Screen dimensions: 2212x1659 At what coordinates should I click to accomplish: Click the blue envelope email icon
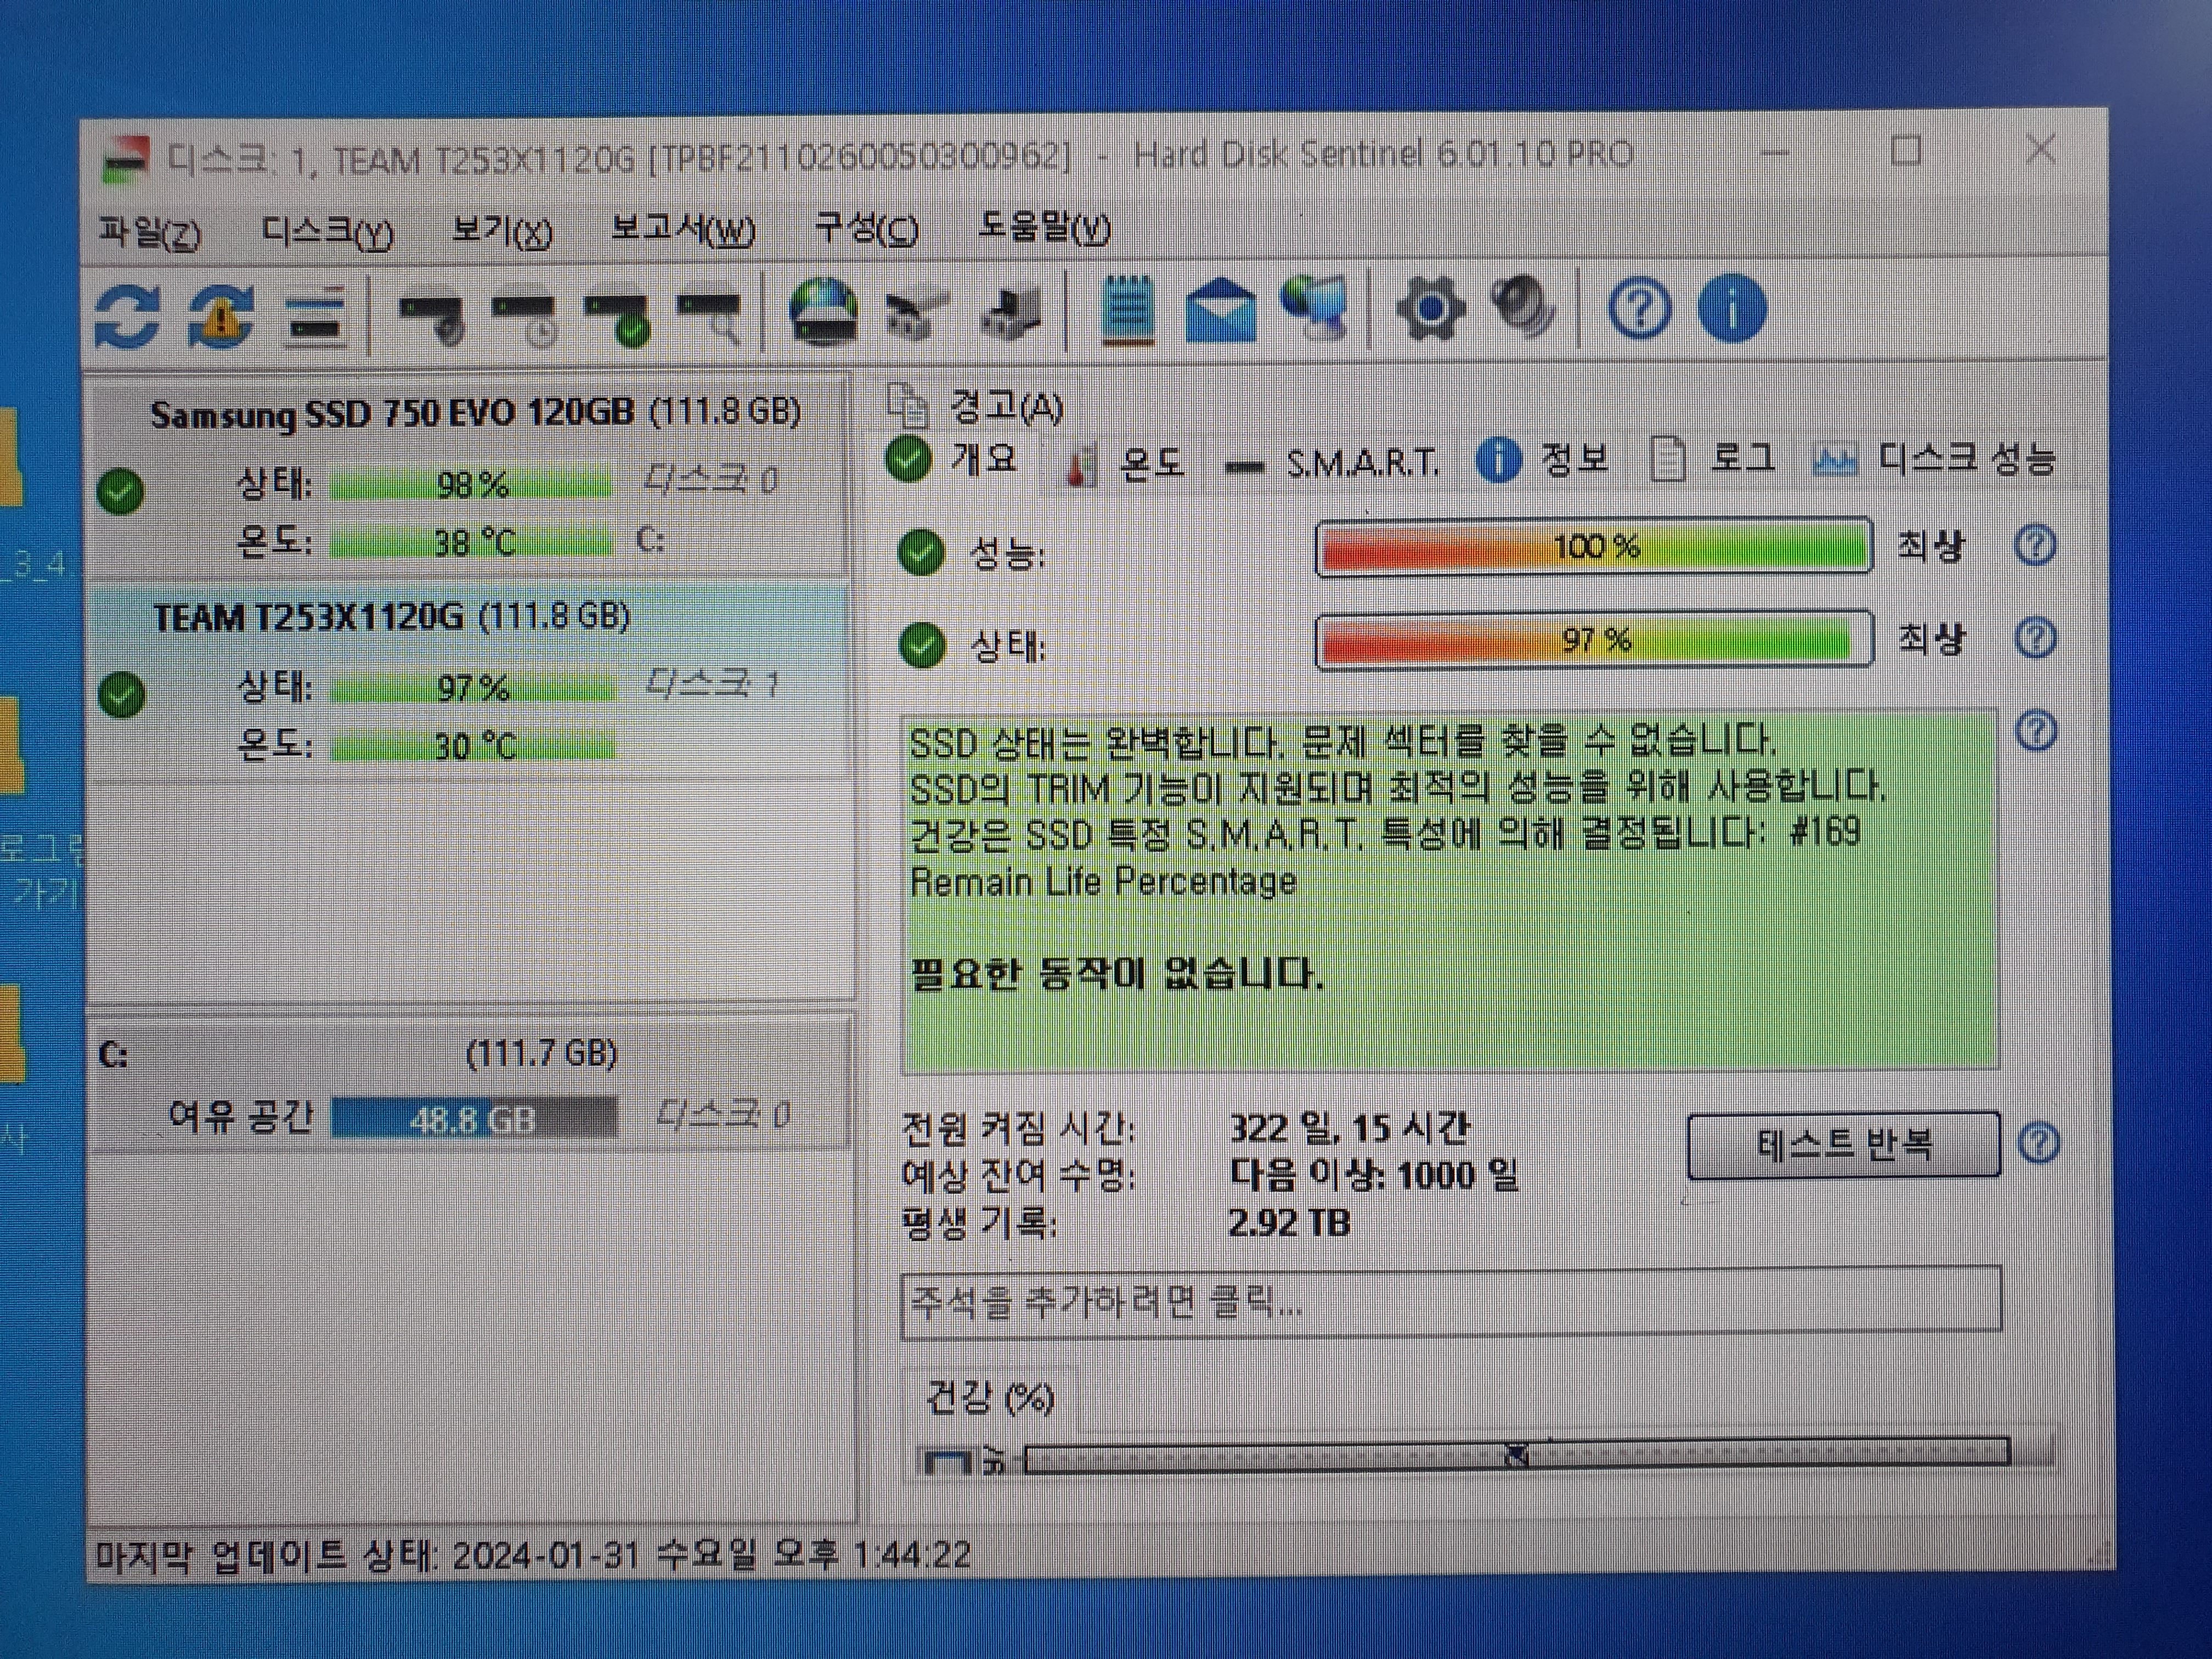pyautogui.click(x=1220, y=312)
